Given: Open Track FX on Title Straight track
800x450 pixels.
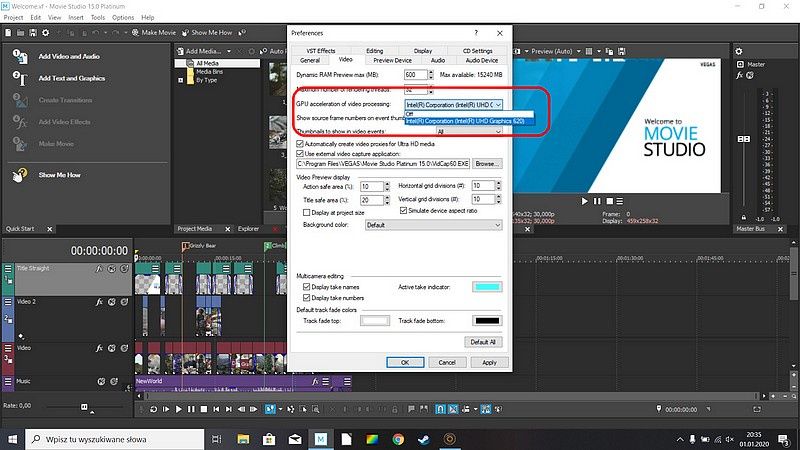Looking at the screenshot, I should click(x=99, y=269).
